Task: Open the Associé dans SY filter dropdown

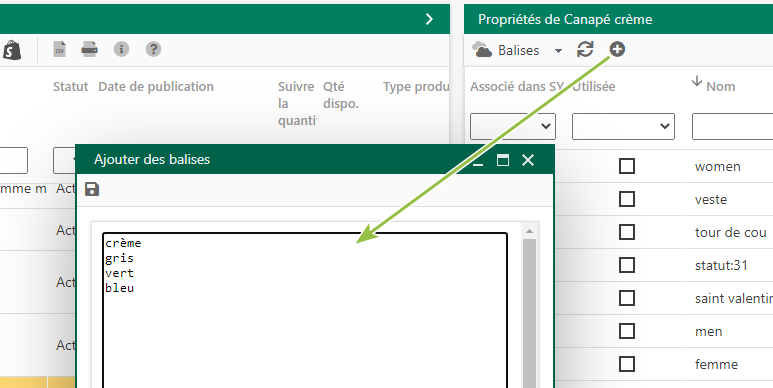Action: 513,127
